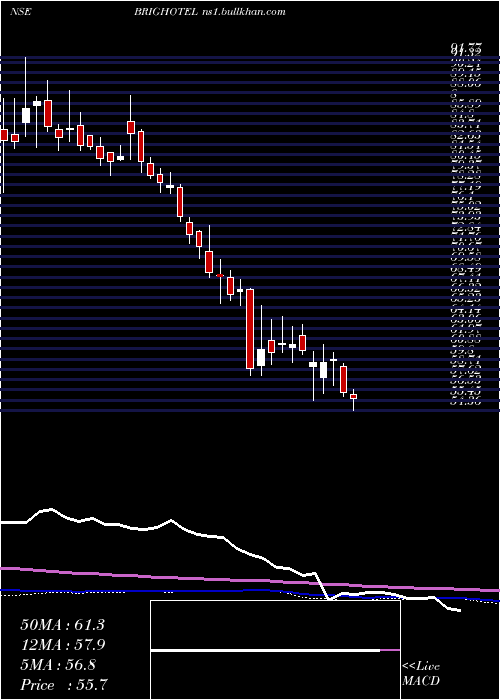
Task: Click the 5MA : 56.8 value
Action: 58,665
